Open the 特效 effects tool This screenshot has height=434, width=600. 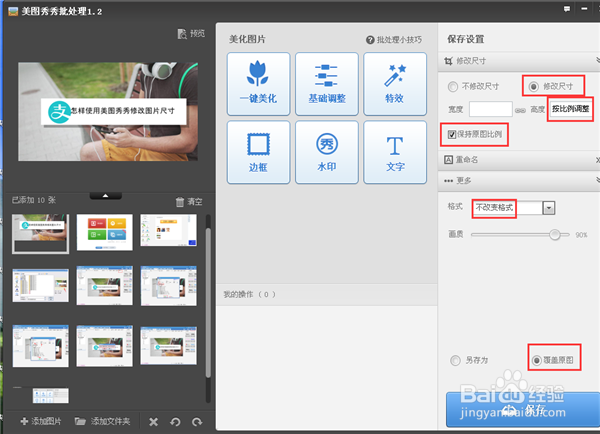tap(395, 84)
